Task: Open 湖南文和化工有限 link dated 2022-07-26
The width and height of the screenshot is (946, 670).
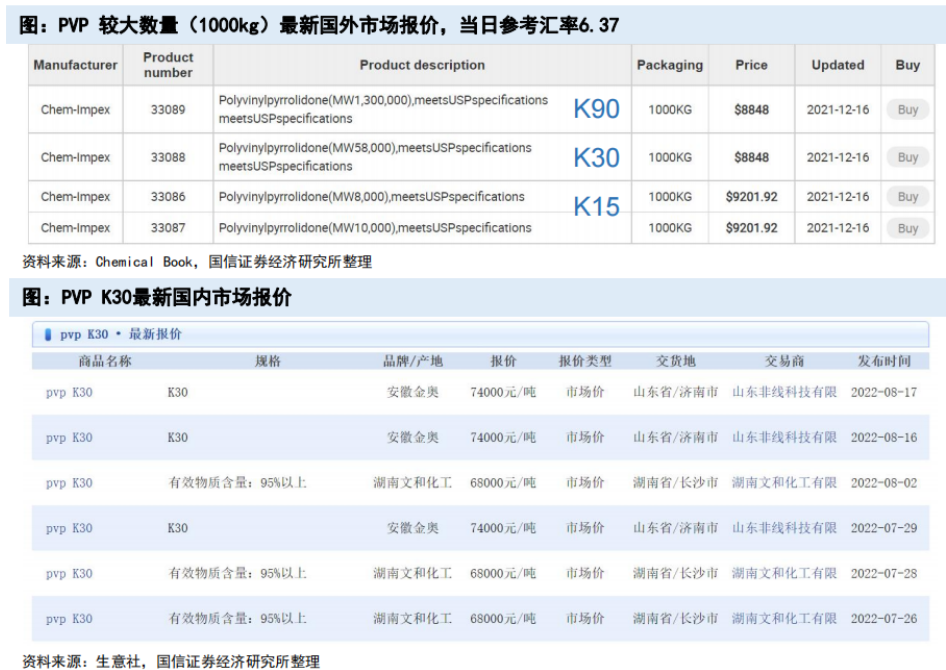Action: click(784, 618)
